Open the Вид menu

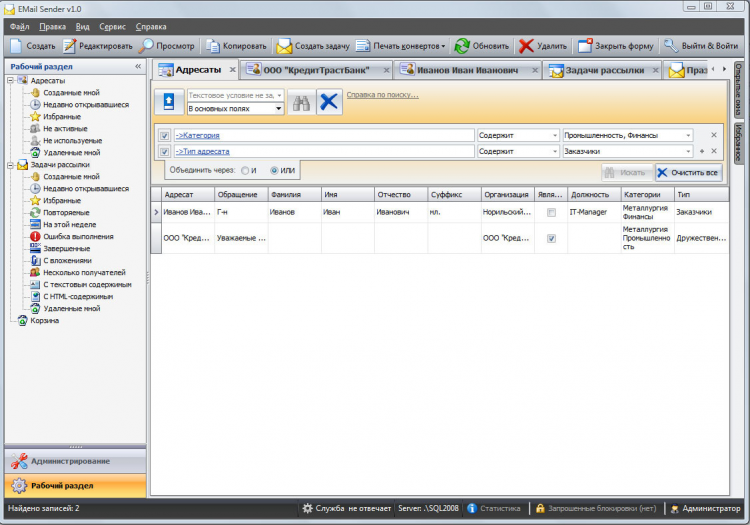click(82, 27)
